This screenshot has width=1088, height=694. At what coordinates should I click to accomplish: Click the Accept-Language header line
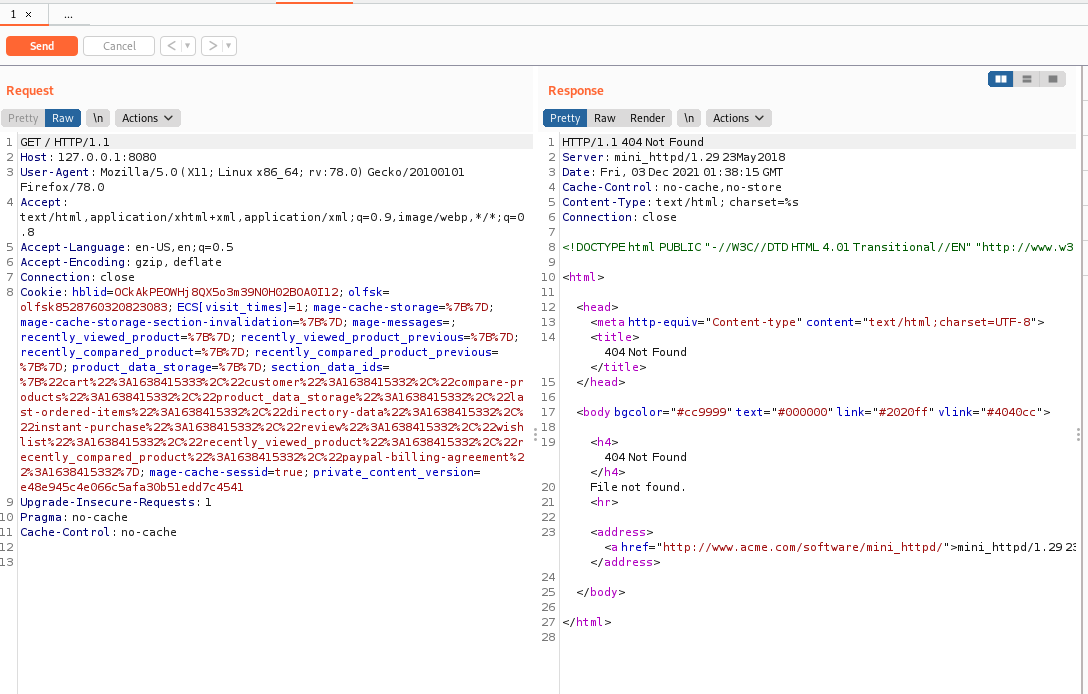(x=126, y=247)
